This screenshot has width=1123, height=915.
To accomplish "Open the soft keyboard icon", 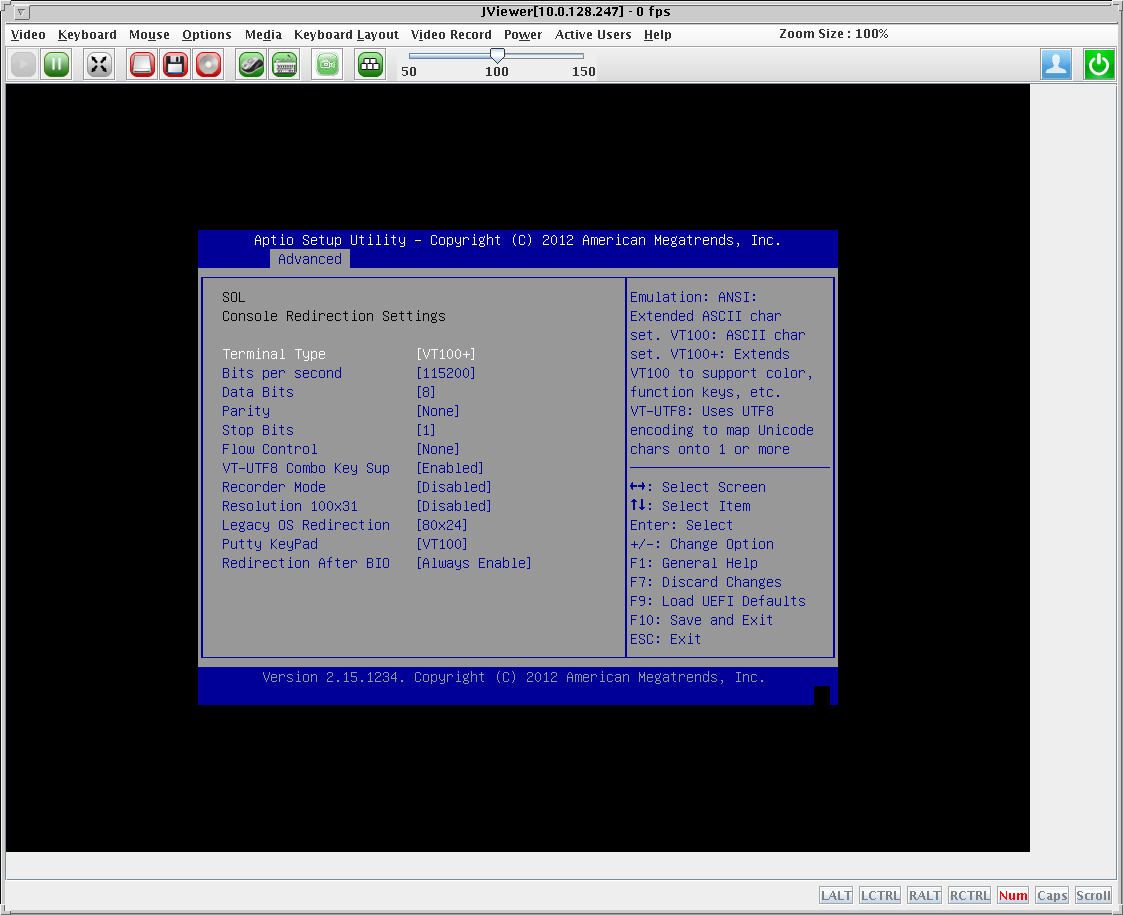I will 285,65.
